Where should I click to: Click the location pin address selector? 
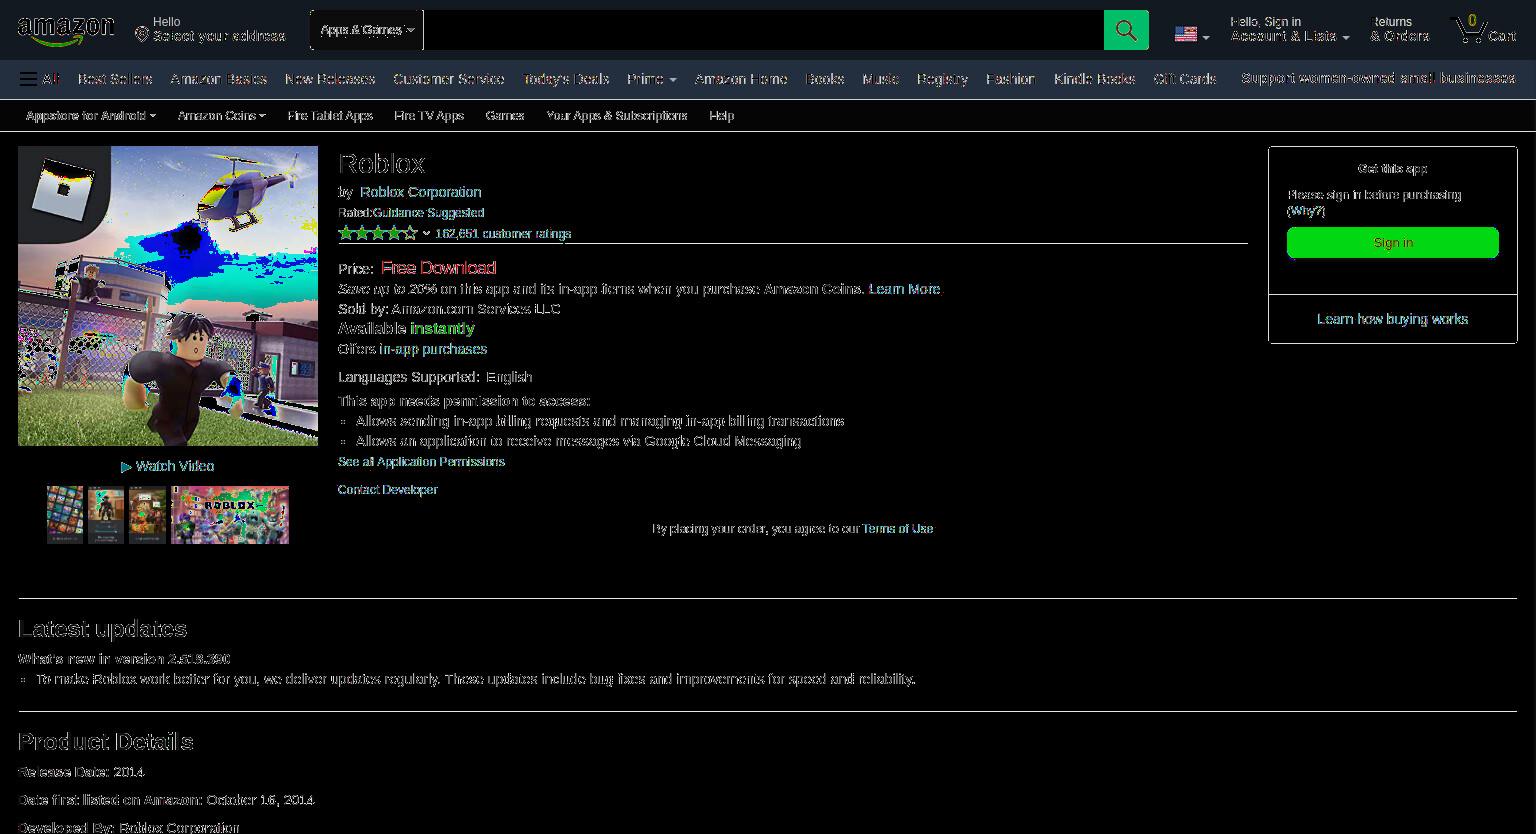tap(211, 29)
